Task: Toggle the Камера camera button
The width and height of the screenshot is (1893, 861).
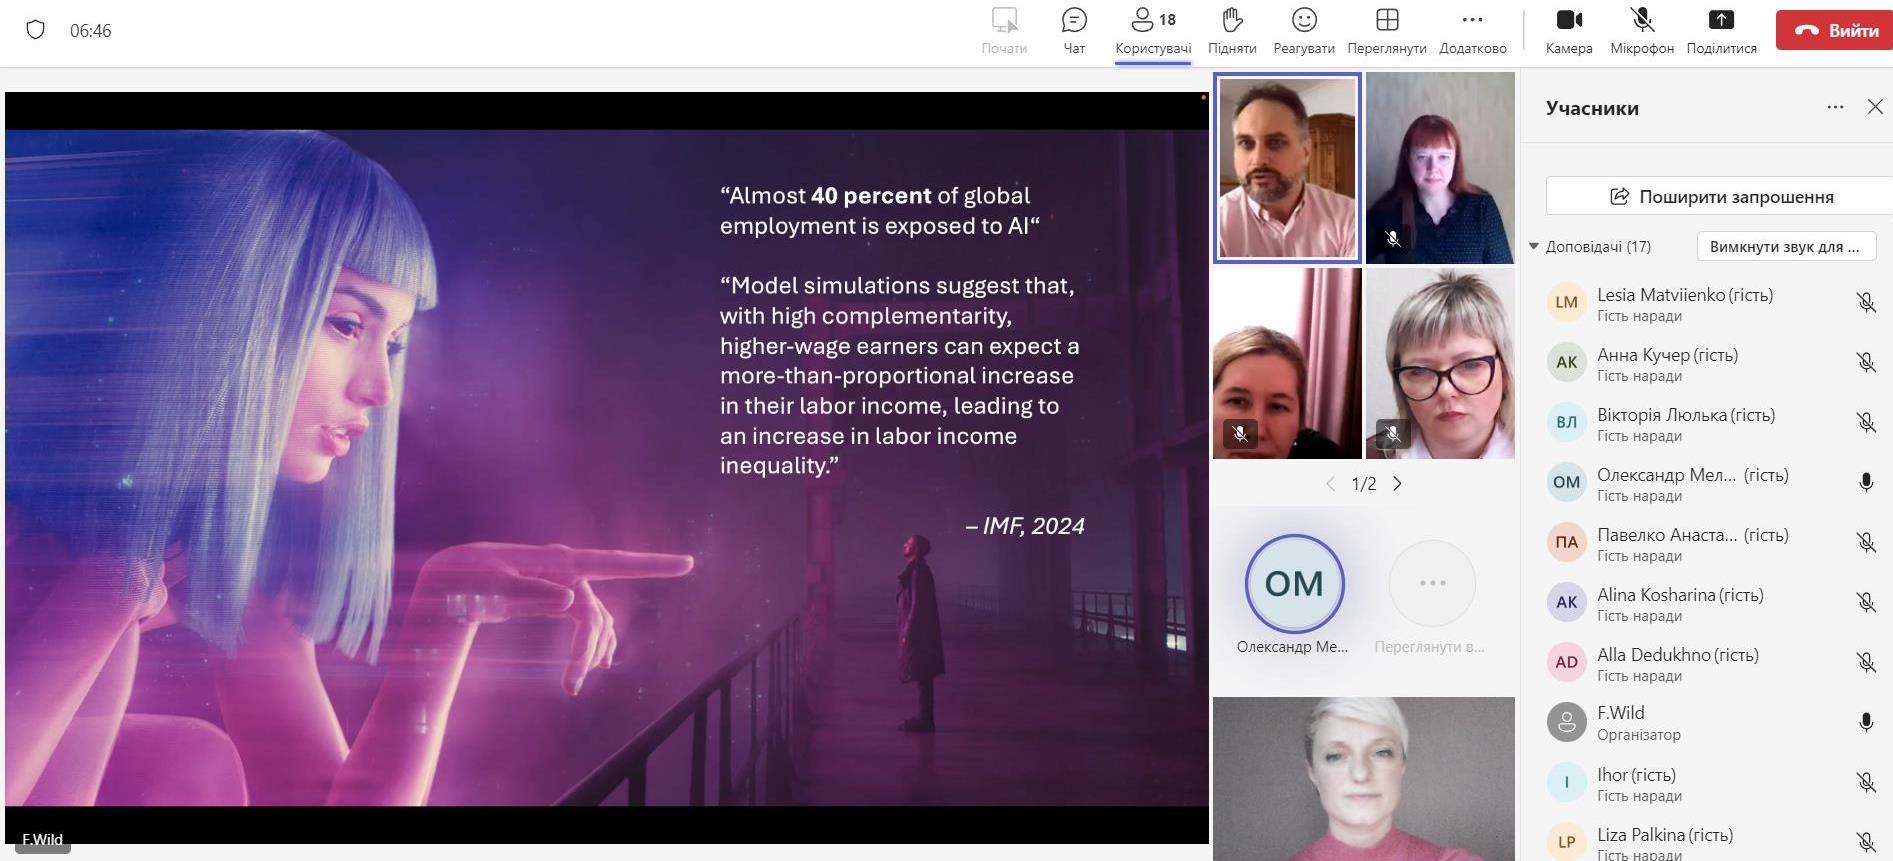Action: [1569, 31]
